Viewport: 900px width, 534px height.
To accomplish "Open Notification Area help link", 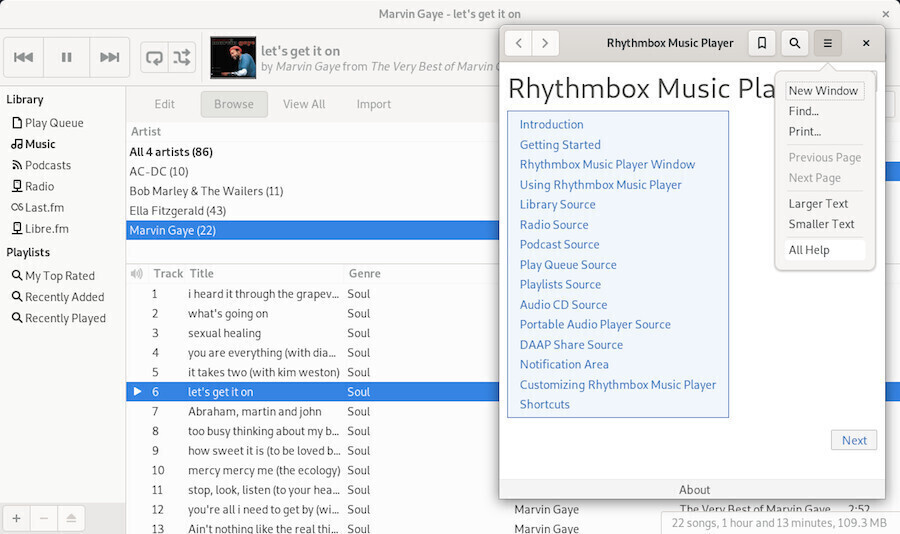I will tap(564, 365).
